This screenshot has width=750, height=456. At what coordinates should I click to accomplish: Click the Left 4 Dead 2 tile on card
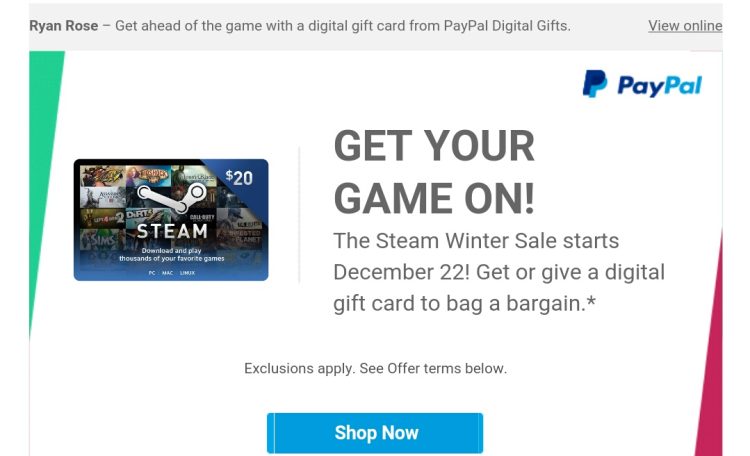coord(102,218)
